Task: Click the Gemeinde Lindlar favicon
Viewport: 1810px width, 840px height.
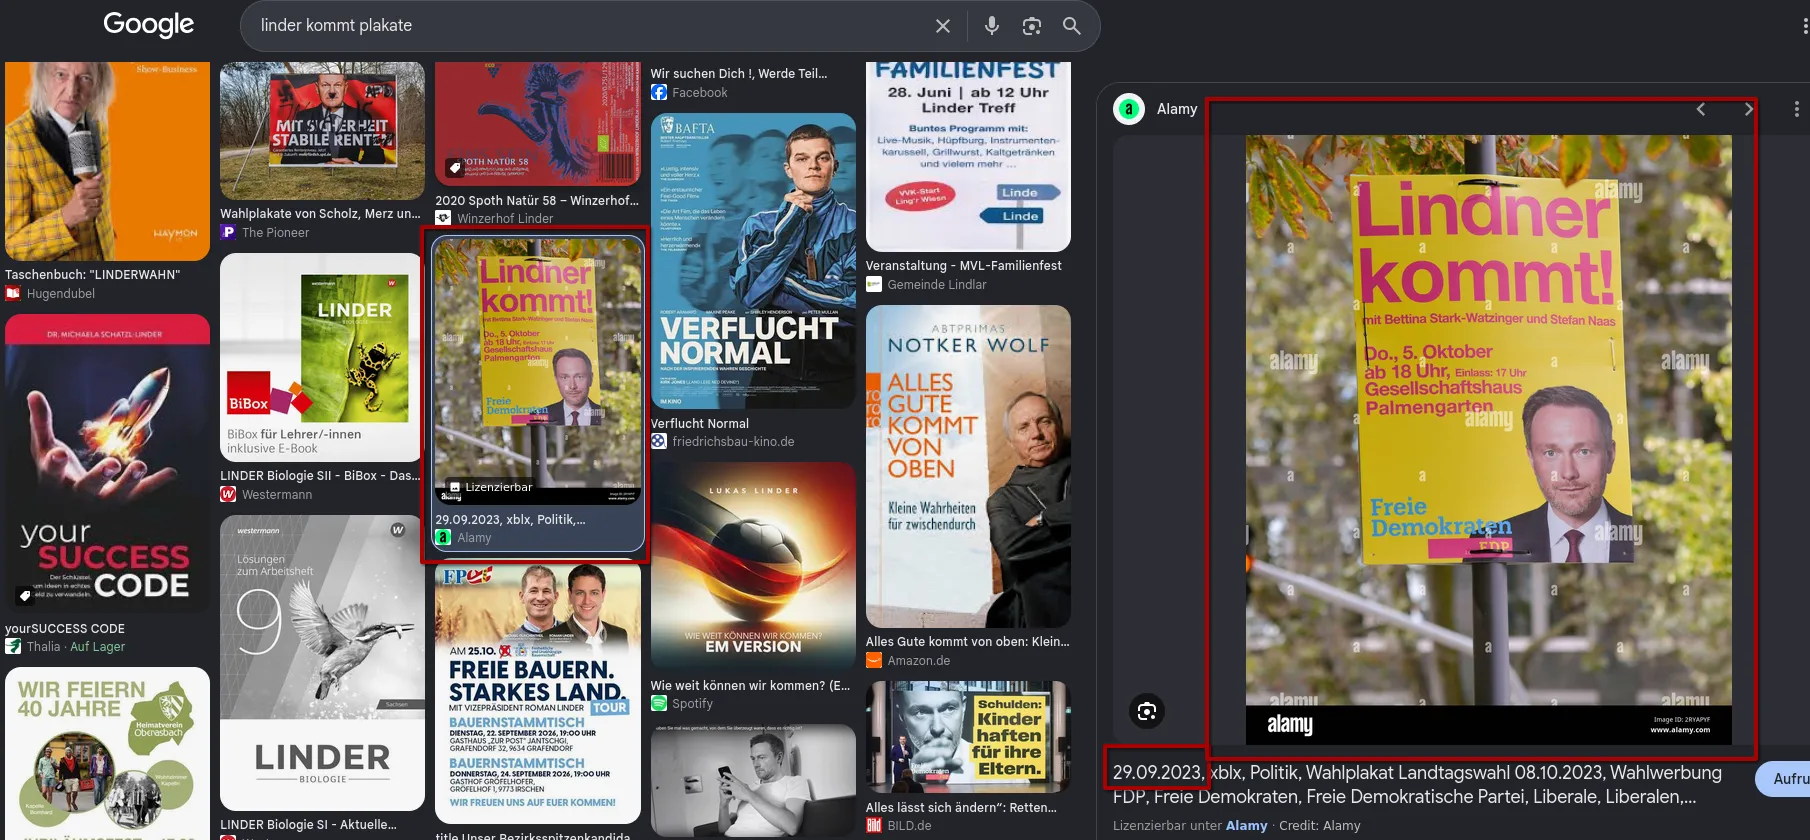Action: coord(874,285)
